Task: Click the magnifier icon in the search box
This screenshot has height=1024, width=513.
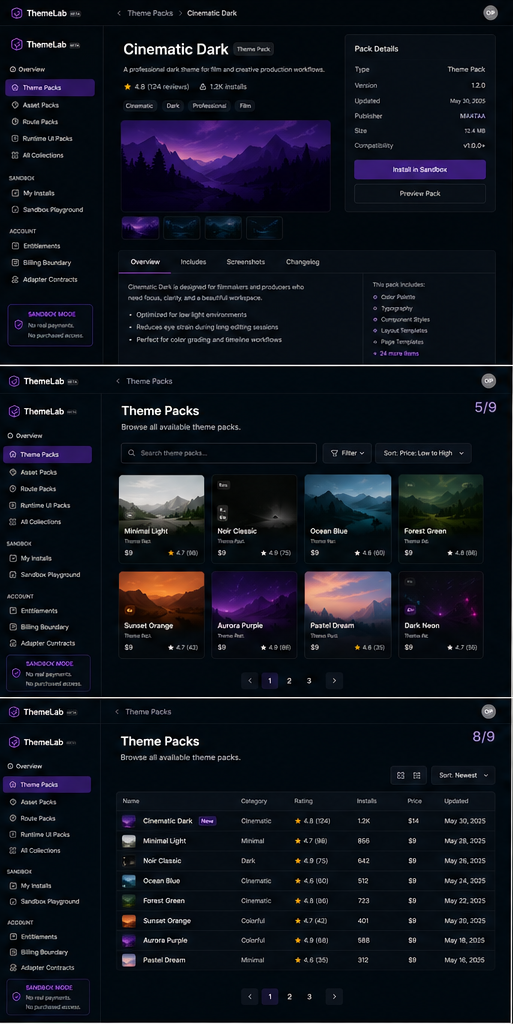Action: [x=132, y=453]
